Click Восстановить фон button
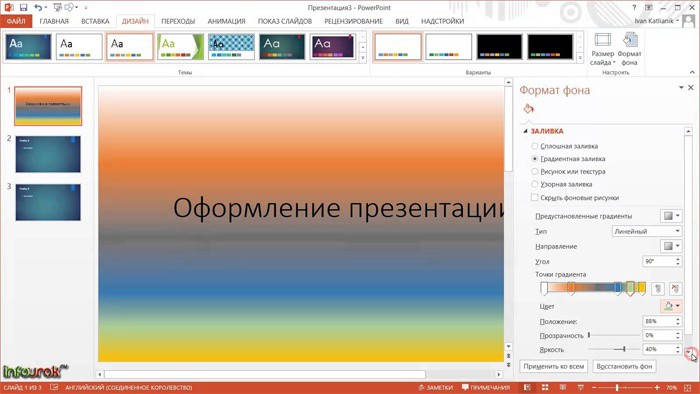 [624, 366]
